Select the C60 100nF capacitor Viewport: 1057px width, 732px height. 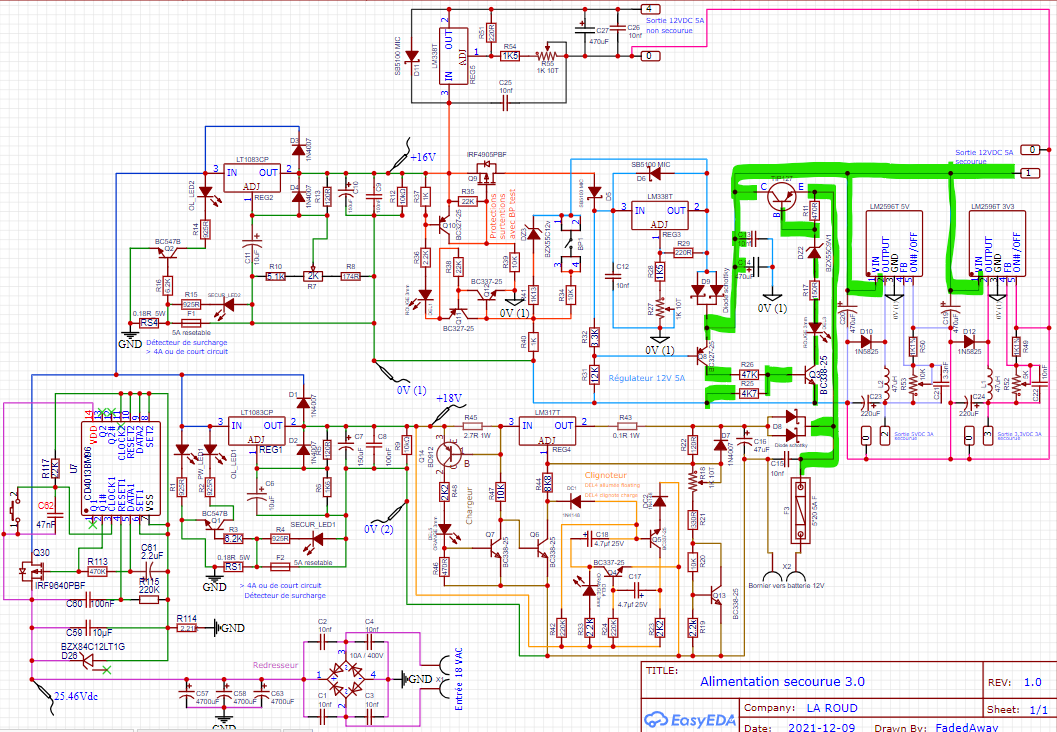click(88, 599)
